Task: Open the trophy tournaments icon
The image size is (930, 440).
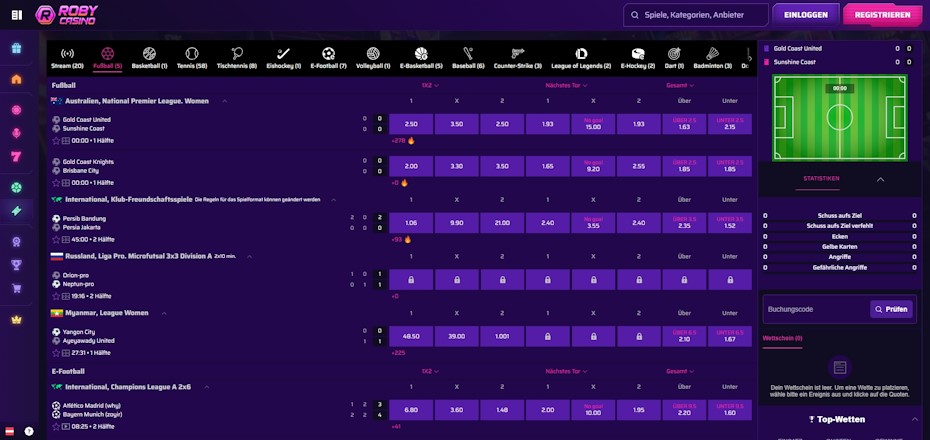Action: click(x=17, y=265)
